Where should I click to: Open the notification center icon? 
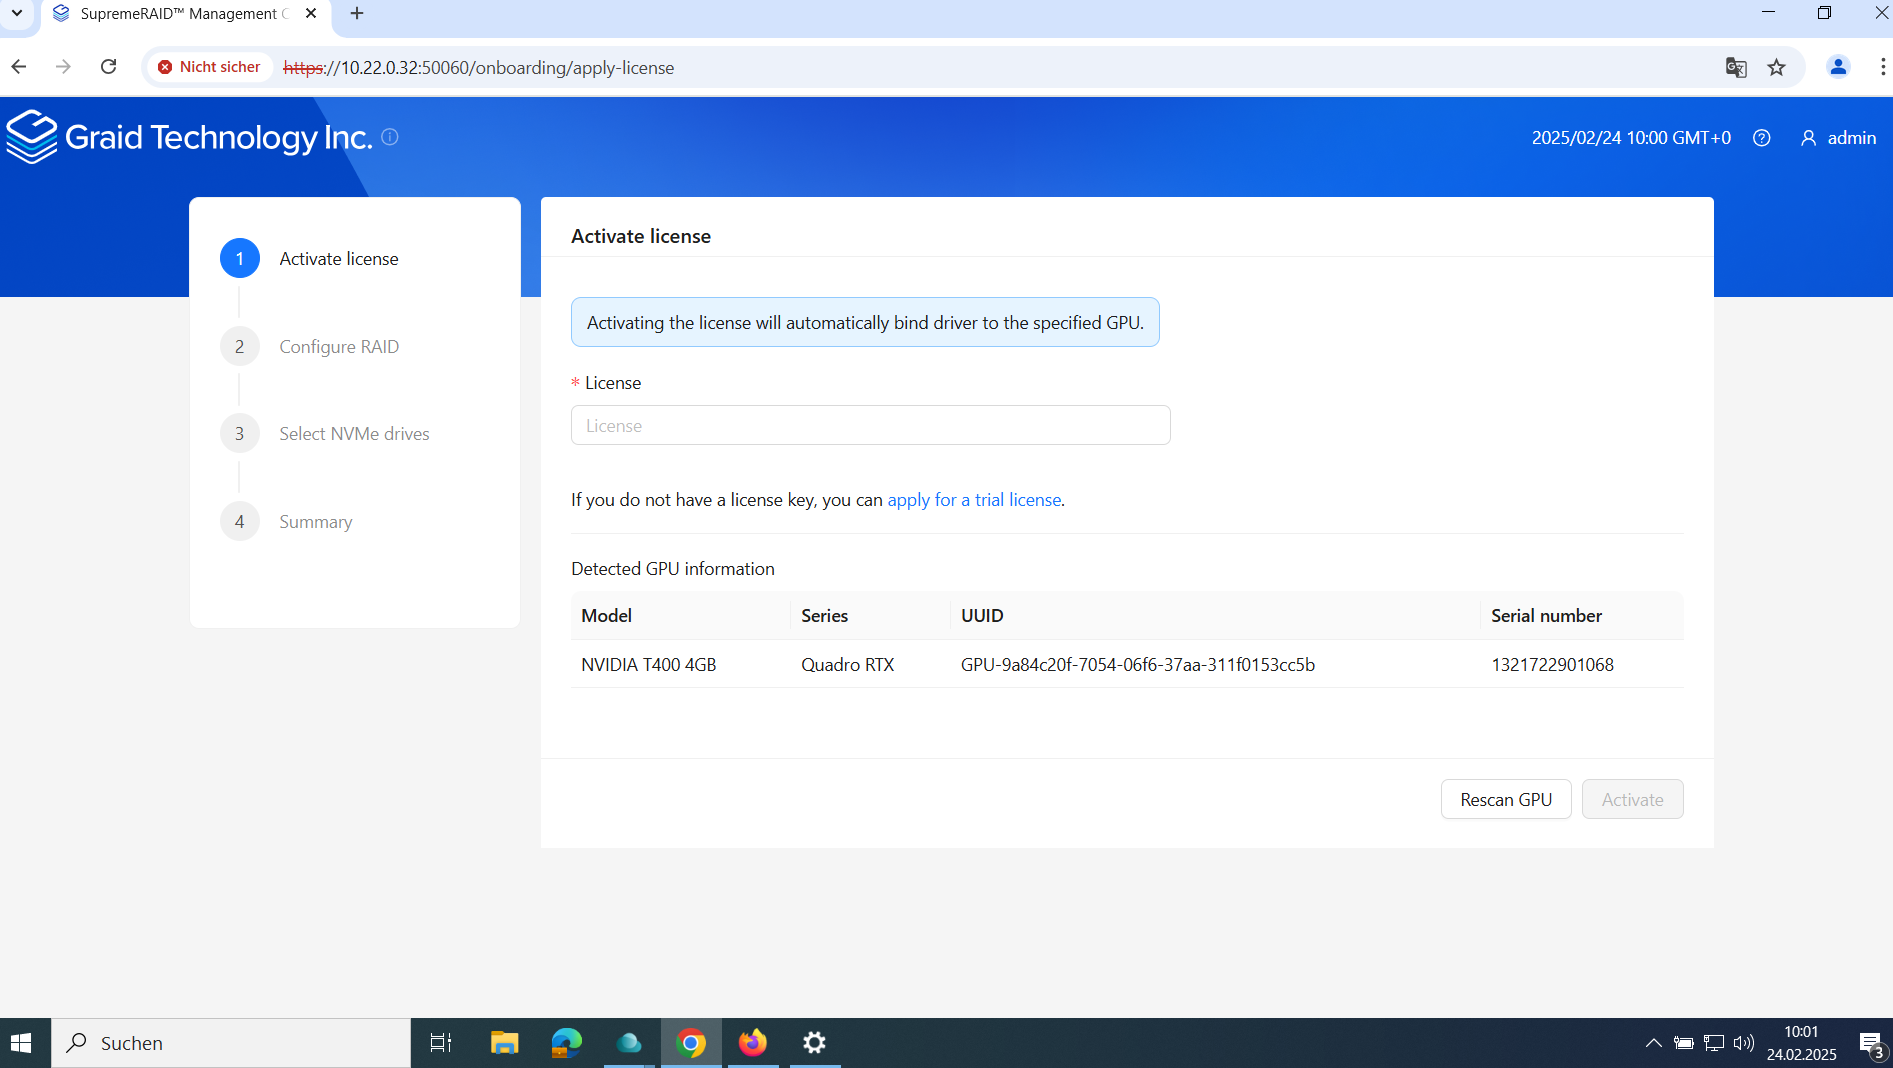[1871, 1044]
